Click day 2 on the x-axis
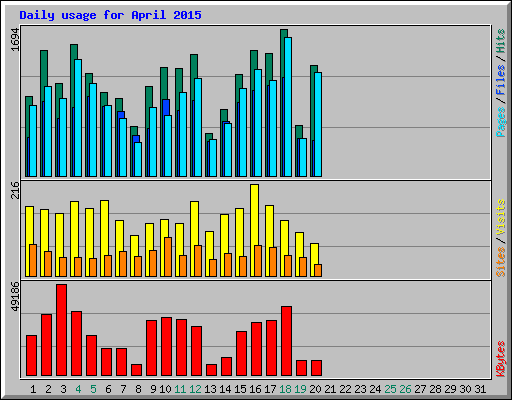The width and height of the screenshot is (512, 400). pyautogui.click(x=48, y=389)
